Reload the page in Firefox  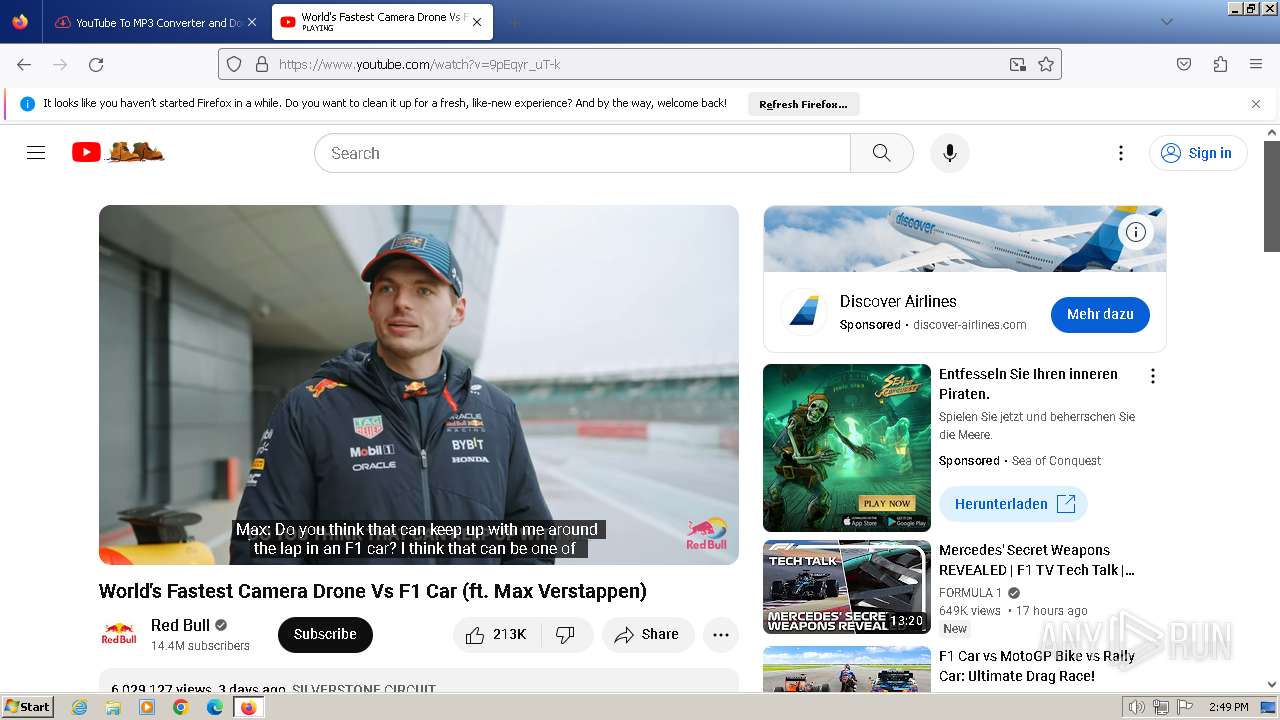tap(96, 64)
